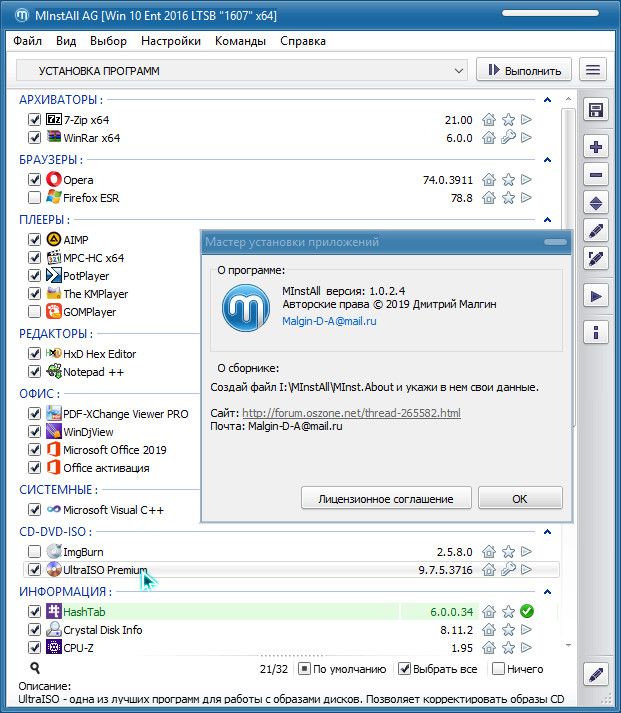621x713 pixels.
Task: Collapse the АРХИВАТОРЫ section arrow
Action: point(547,100)
